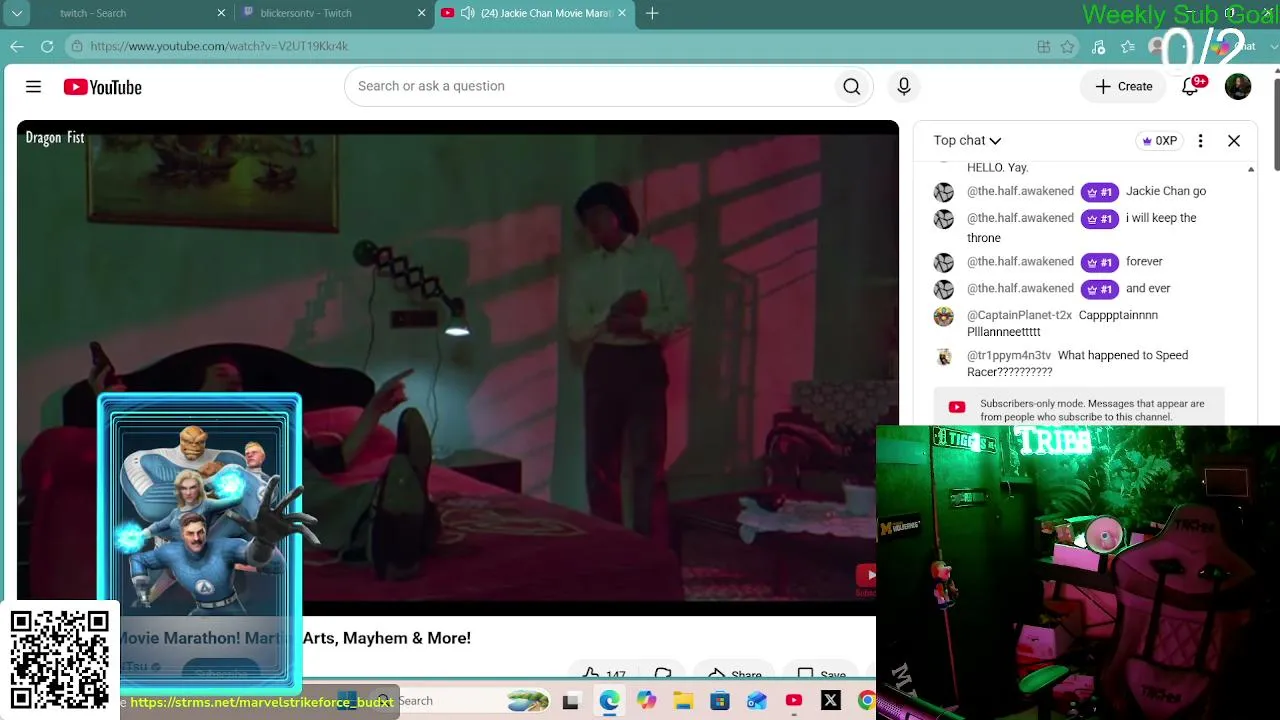Reload the YouTube page
1280x720 pixels.
tap(47, 46)
